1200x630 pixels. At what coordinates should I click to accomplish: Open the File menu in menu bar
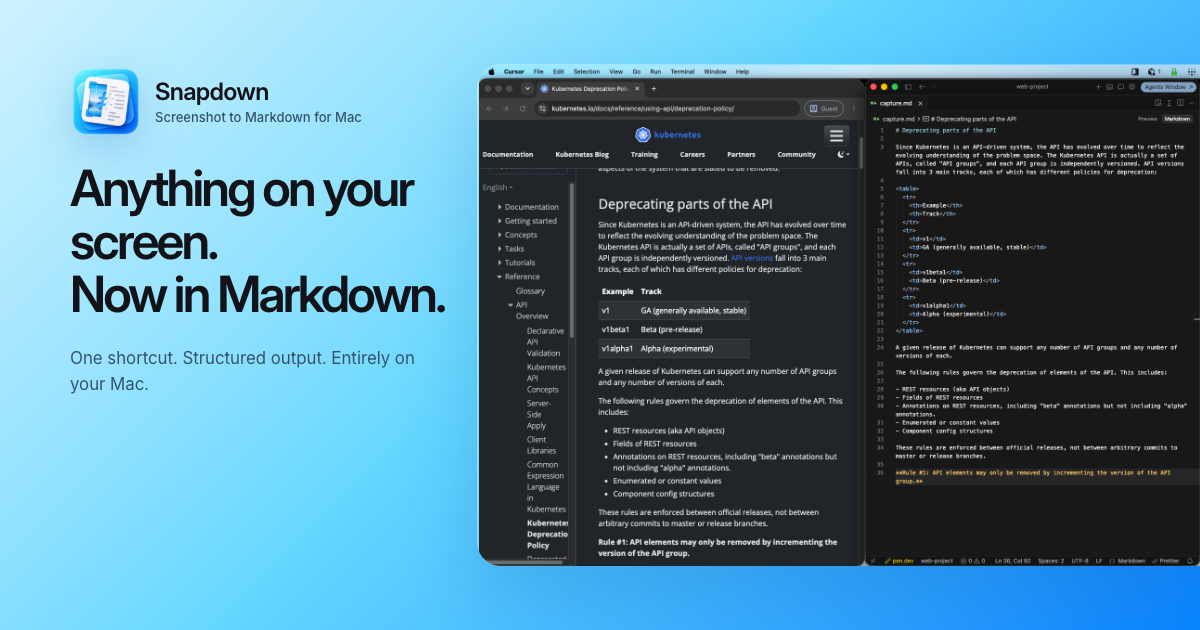coord(538,72)
